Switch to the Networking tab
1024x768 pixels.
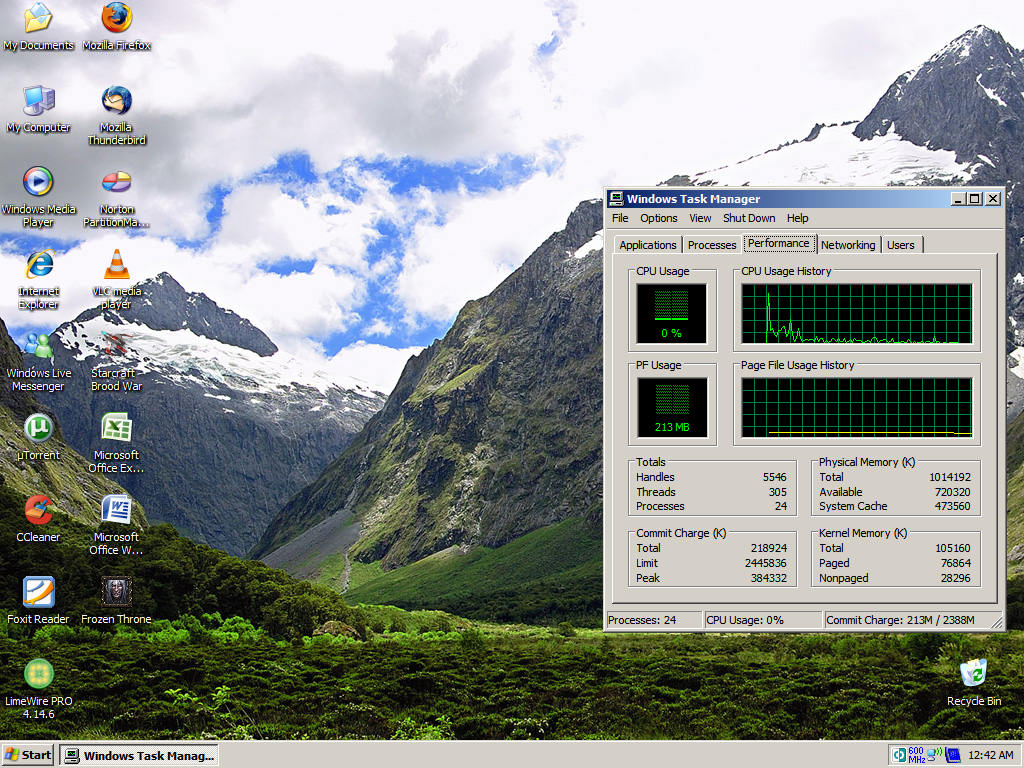pyautogui.click(x=847, y=245)
